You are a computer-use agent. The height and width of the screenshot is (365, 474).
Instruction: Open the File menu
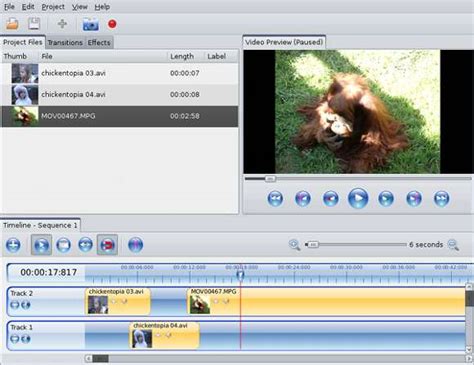[9, 7]
